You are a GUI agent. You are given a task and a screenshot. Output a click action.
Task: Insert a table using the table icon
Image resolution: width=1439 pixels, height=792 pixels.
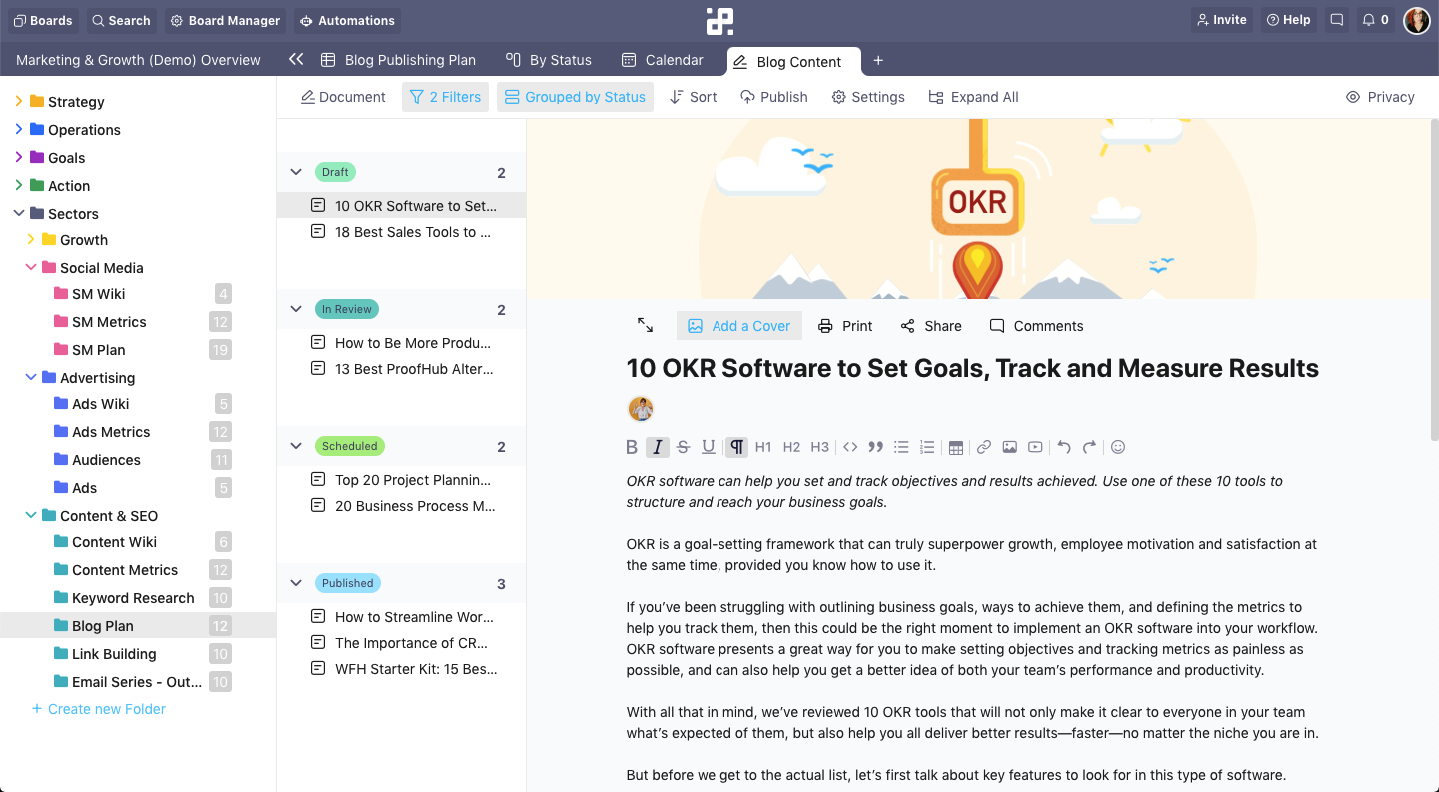(x=956, y=447)
